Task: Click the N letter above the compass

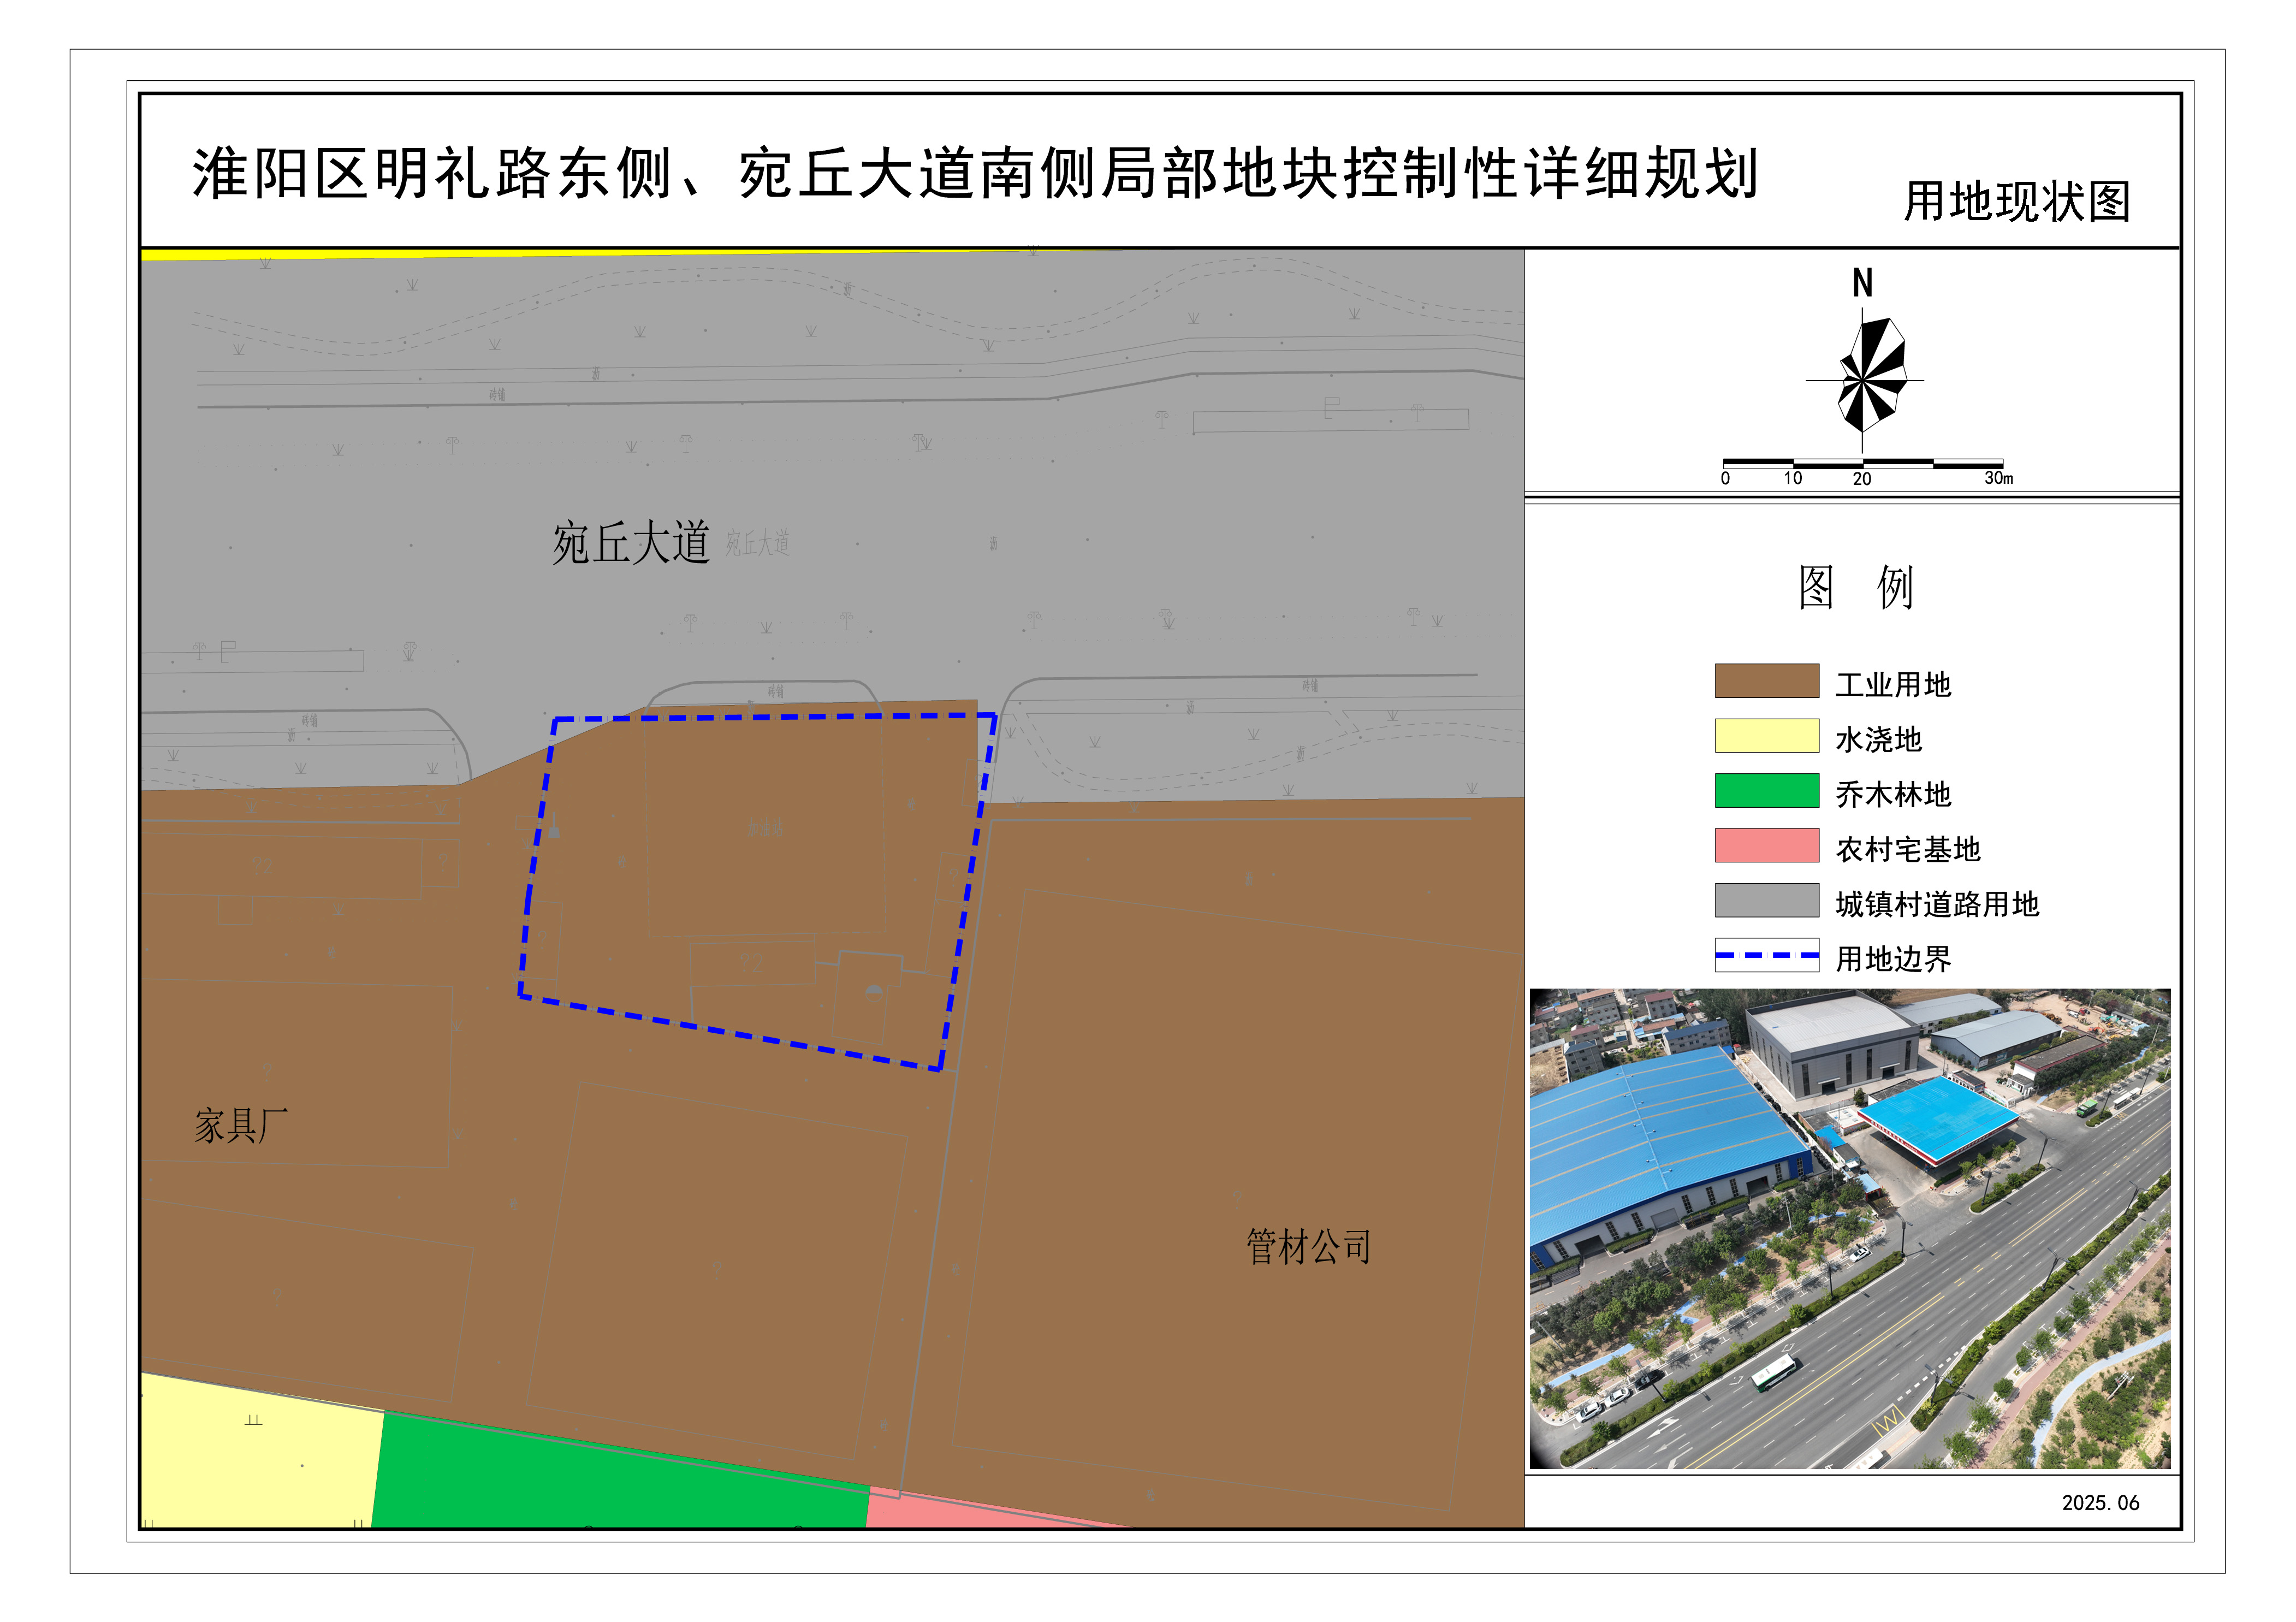Action: tap(1862, 283)
